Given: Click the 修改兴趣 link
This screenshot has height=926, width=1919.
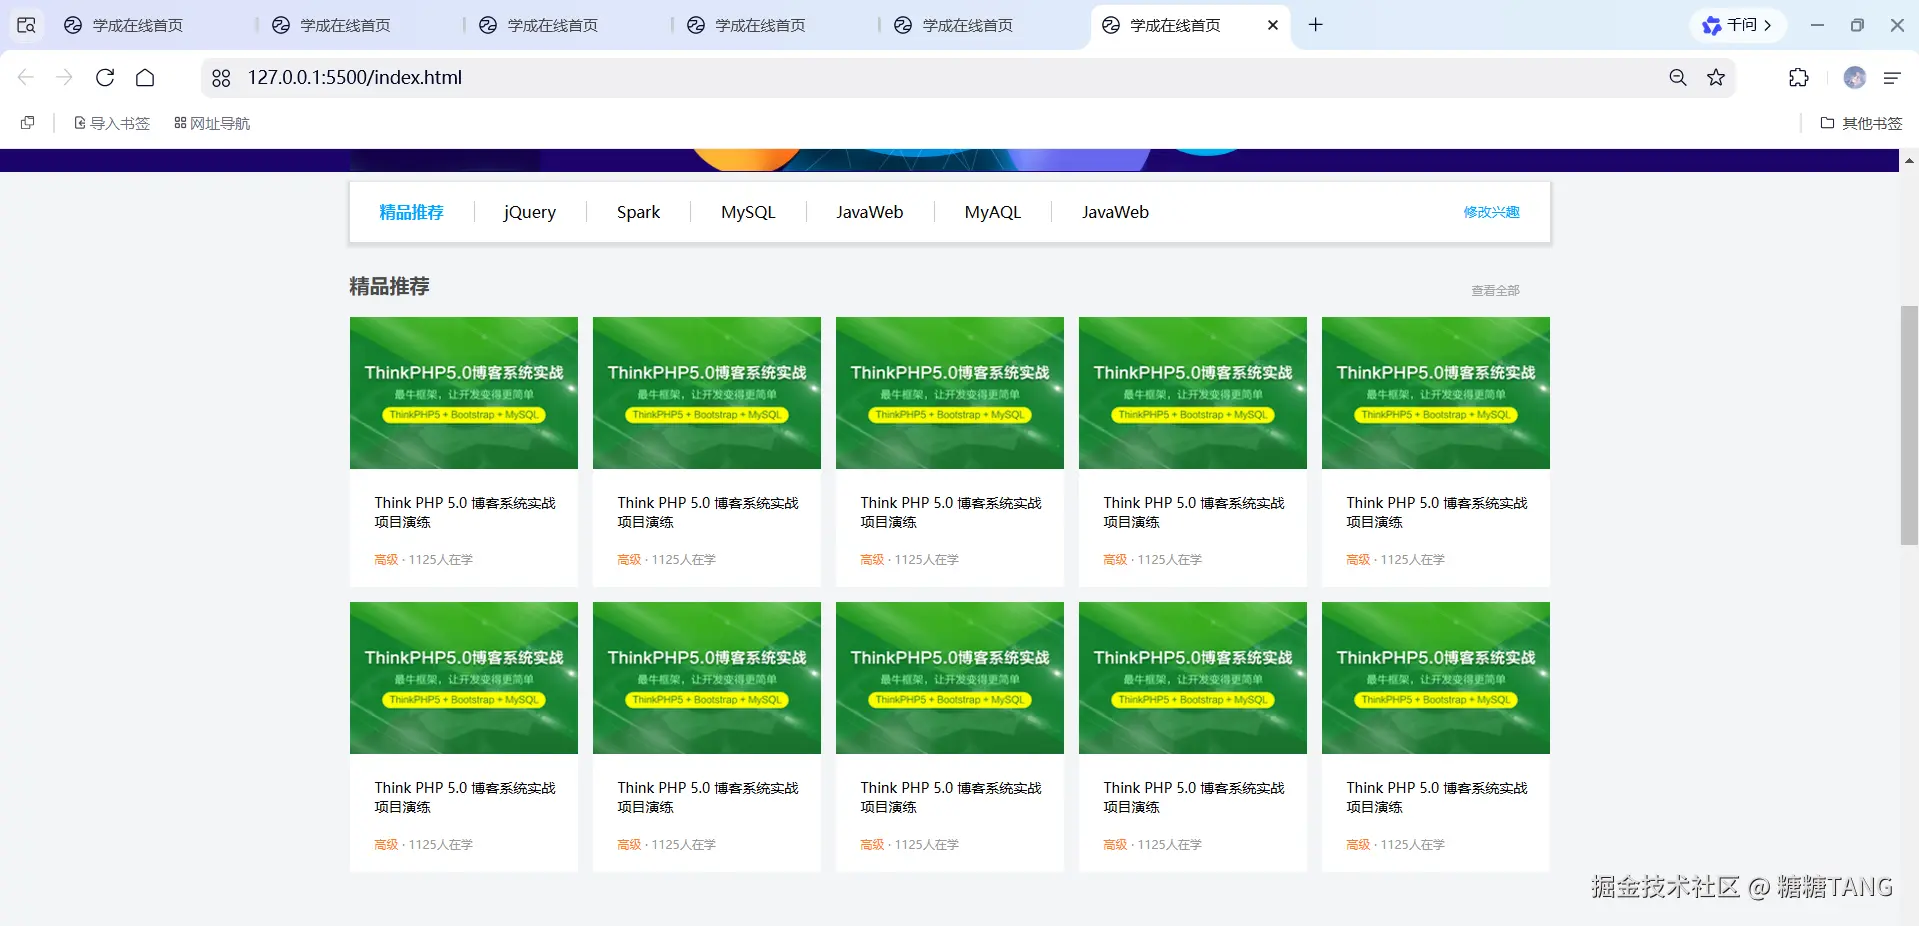Looking at the screenshot, I should (x=1491, y=212).
